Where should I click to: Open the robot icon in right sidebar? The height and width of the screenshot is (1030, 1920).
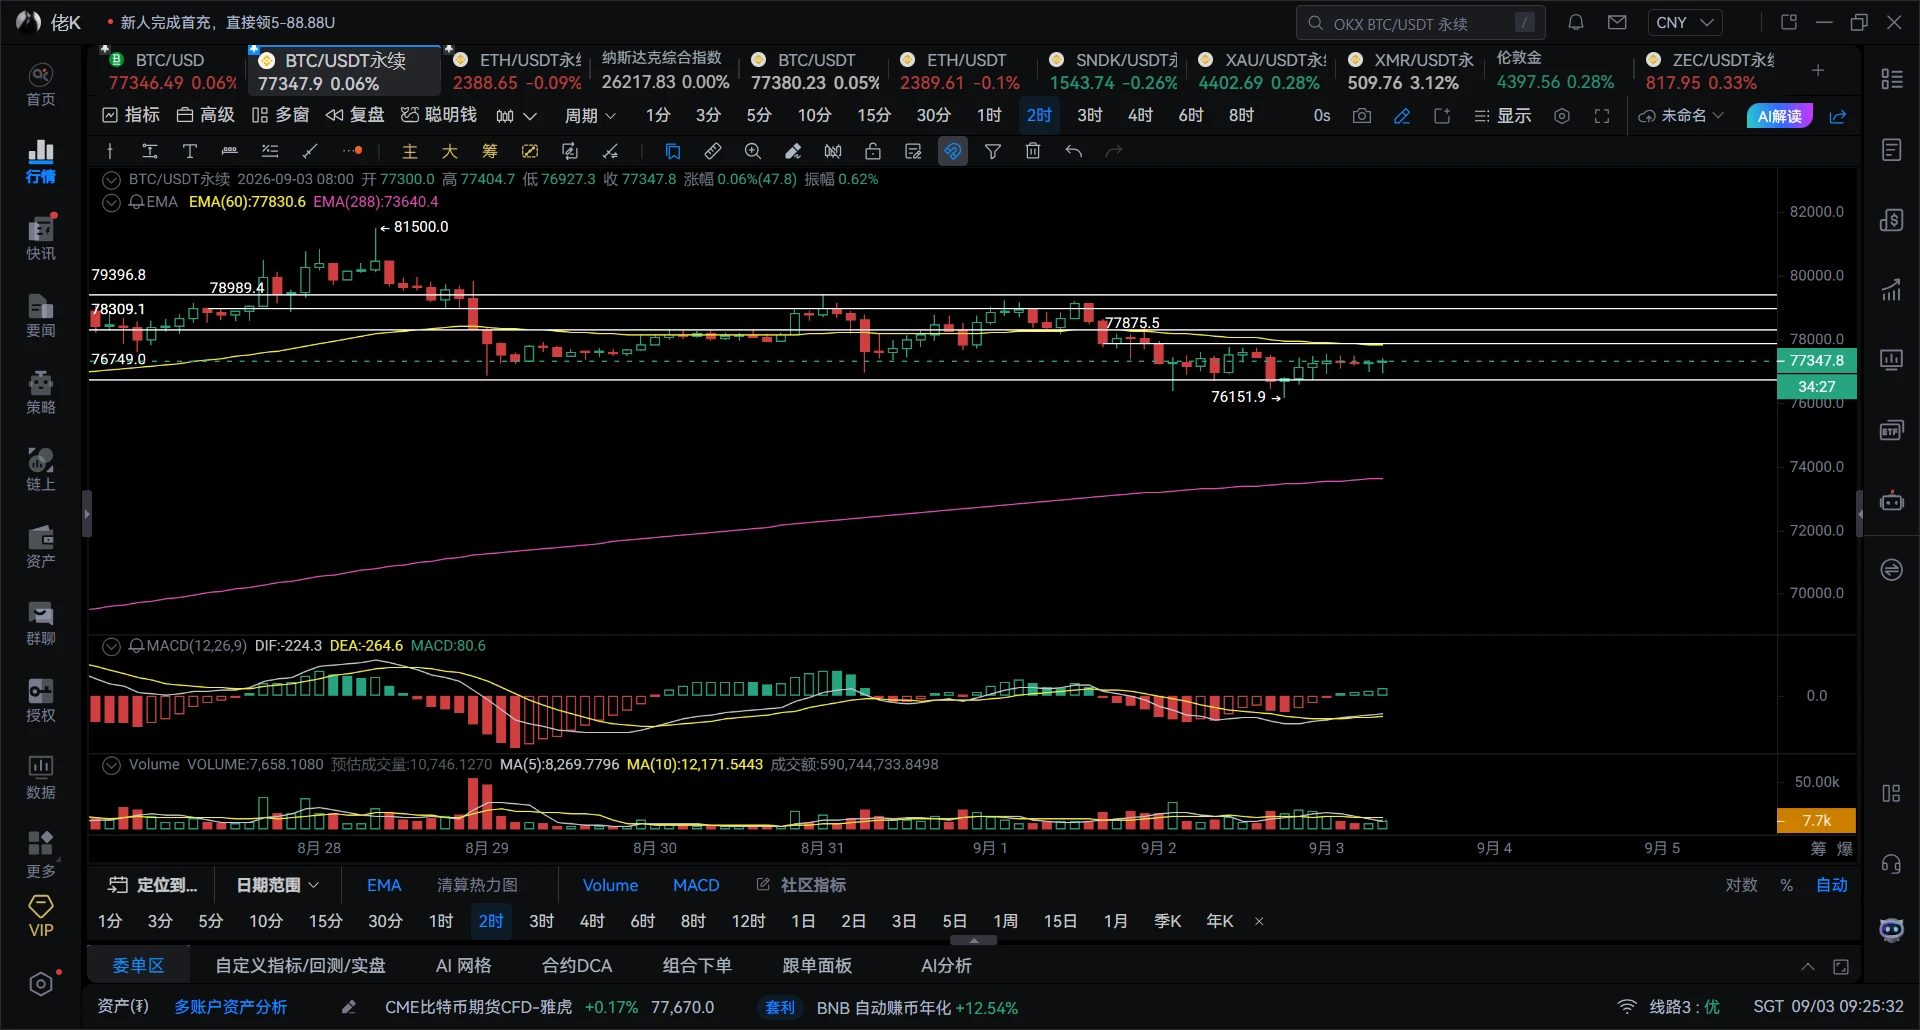tap(1891, 500)
